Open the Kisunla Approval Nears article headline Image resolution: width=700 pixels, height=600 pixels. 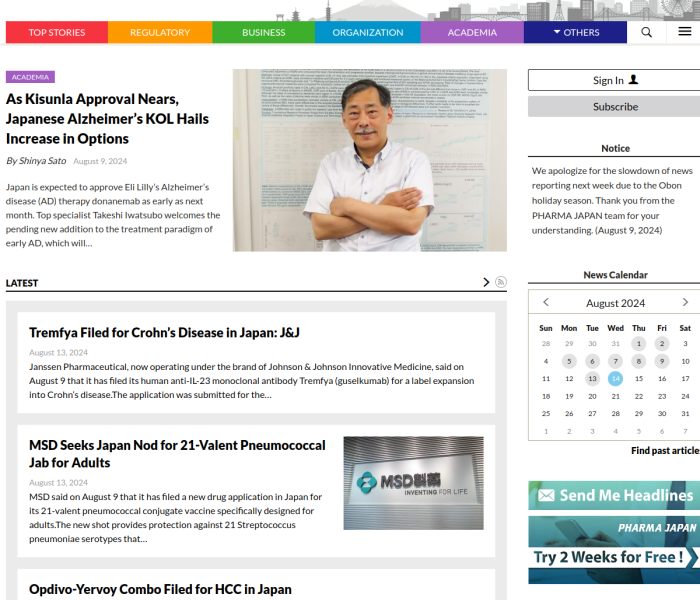tap(107, 118)
